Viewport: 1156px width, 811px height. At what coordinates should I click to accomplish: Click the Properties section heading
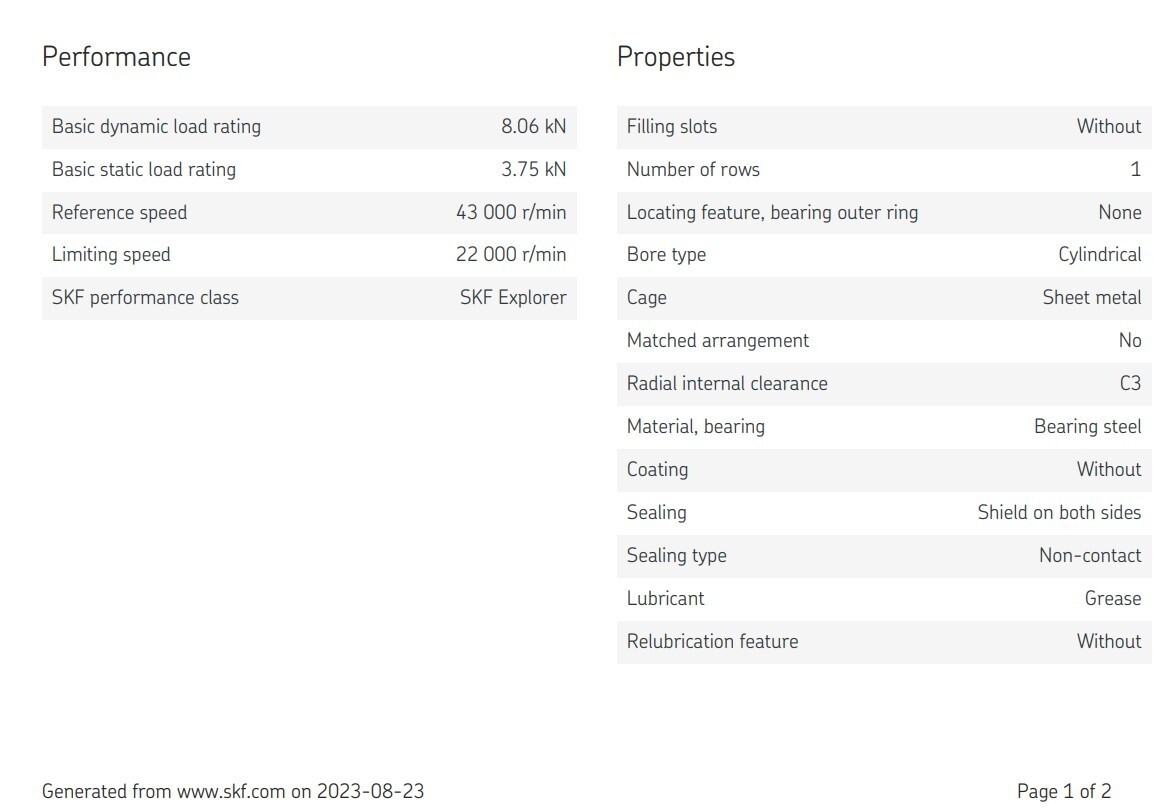pyautogui.click(x=675, y=57)
